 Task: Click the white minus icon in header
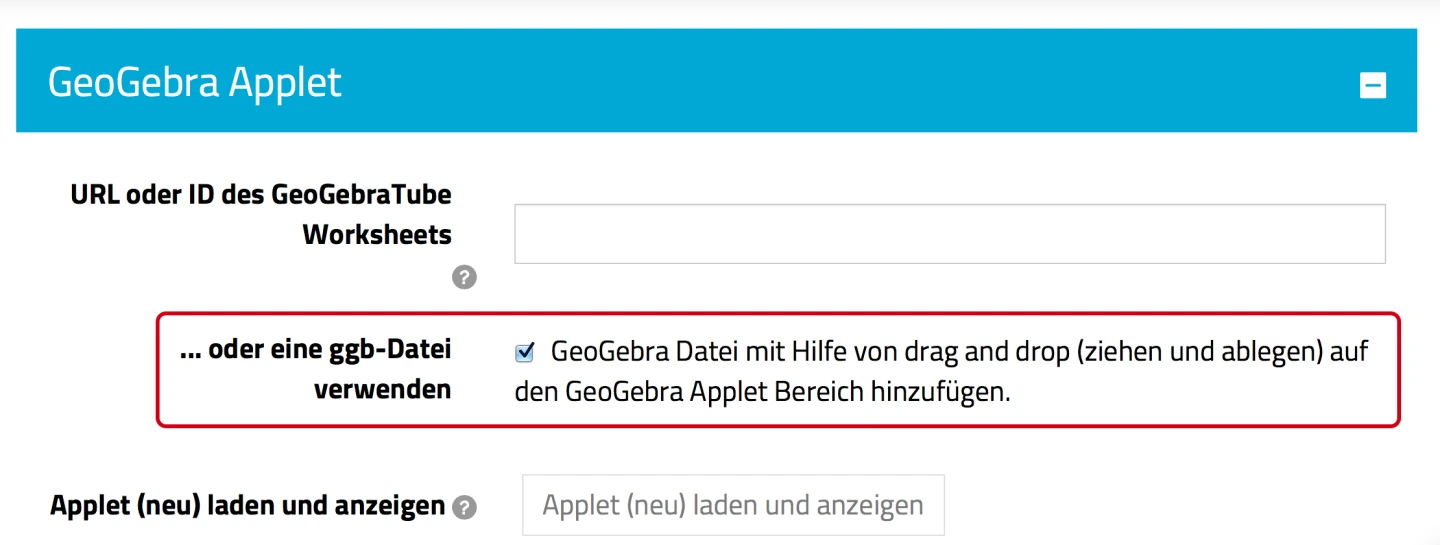(1372, 86)
